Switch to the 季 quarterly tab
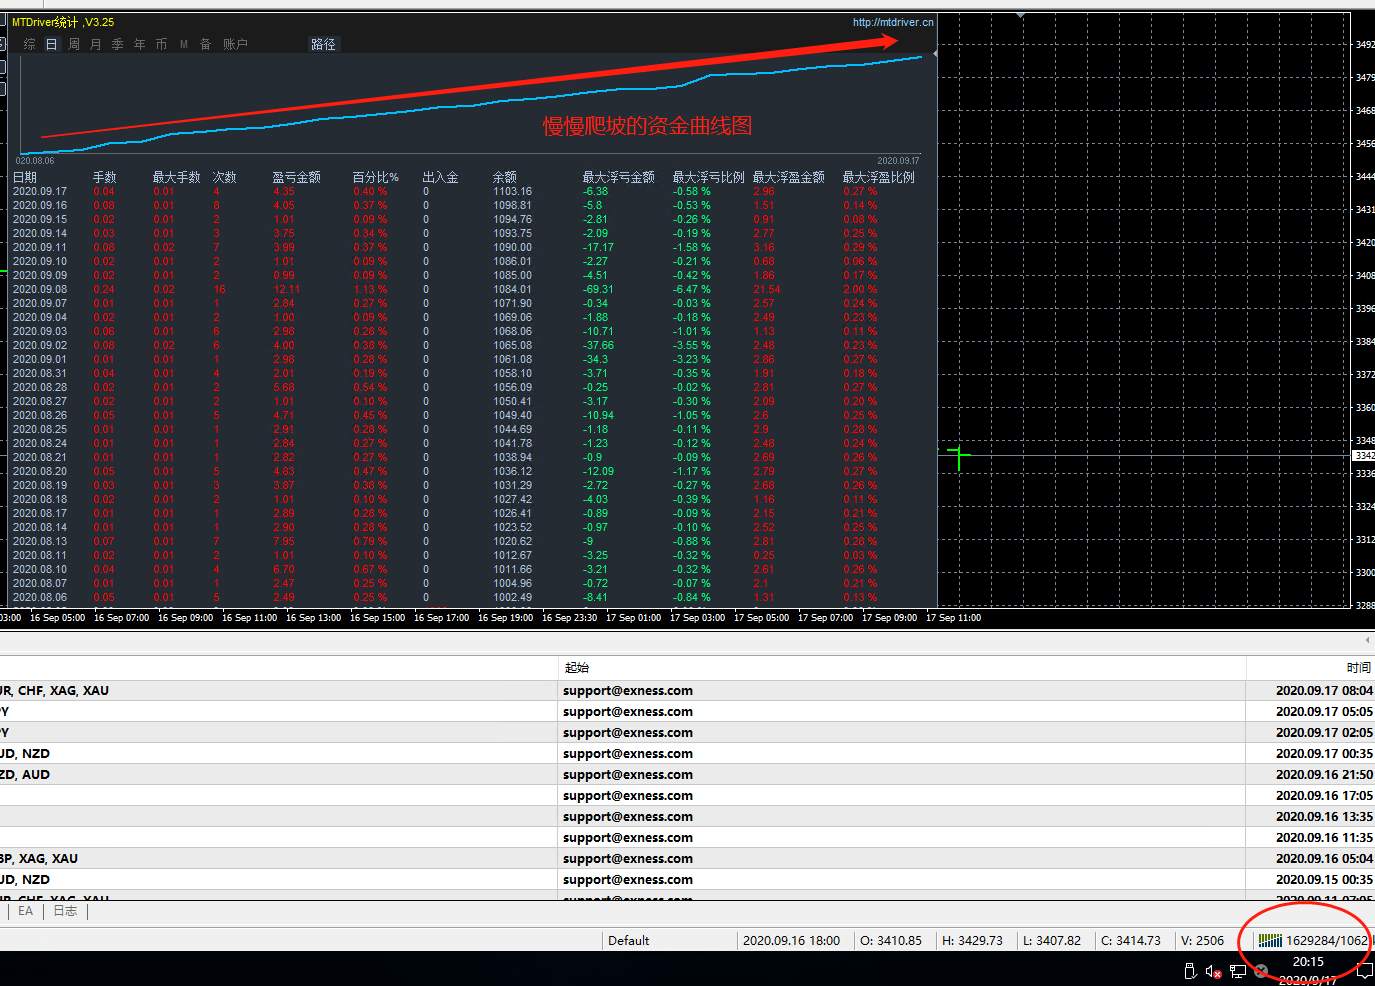 click(x=118, y=44)
